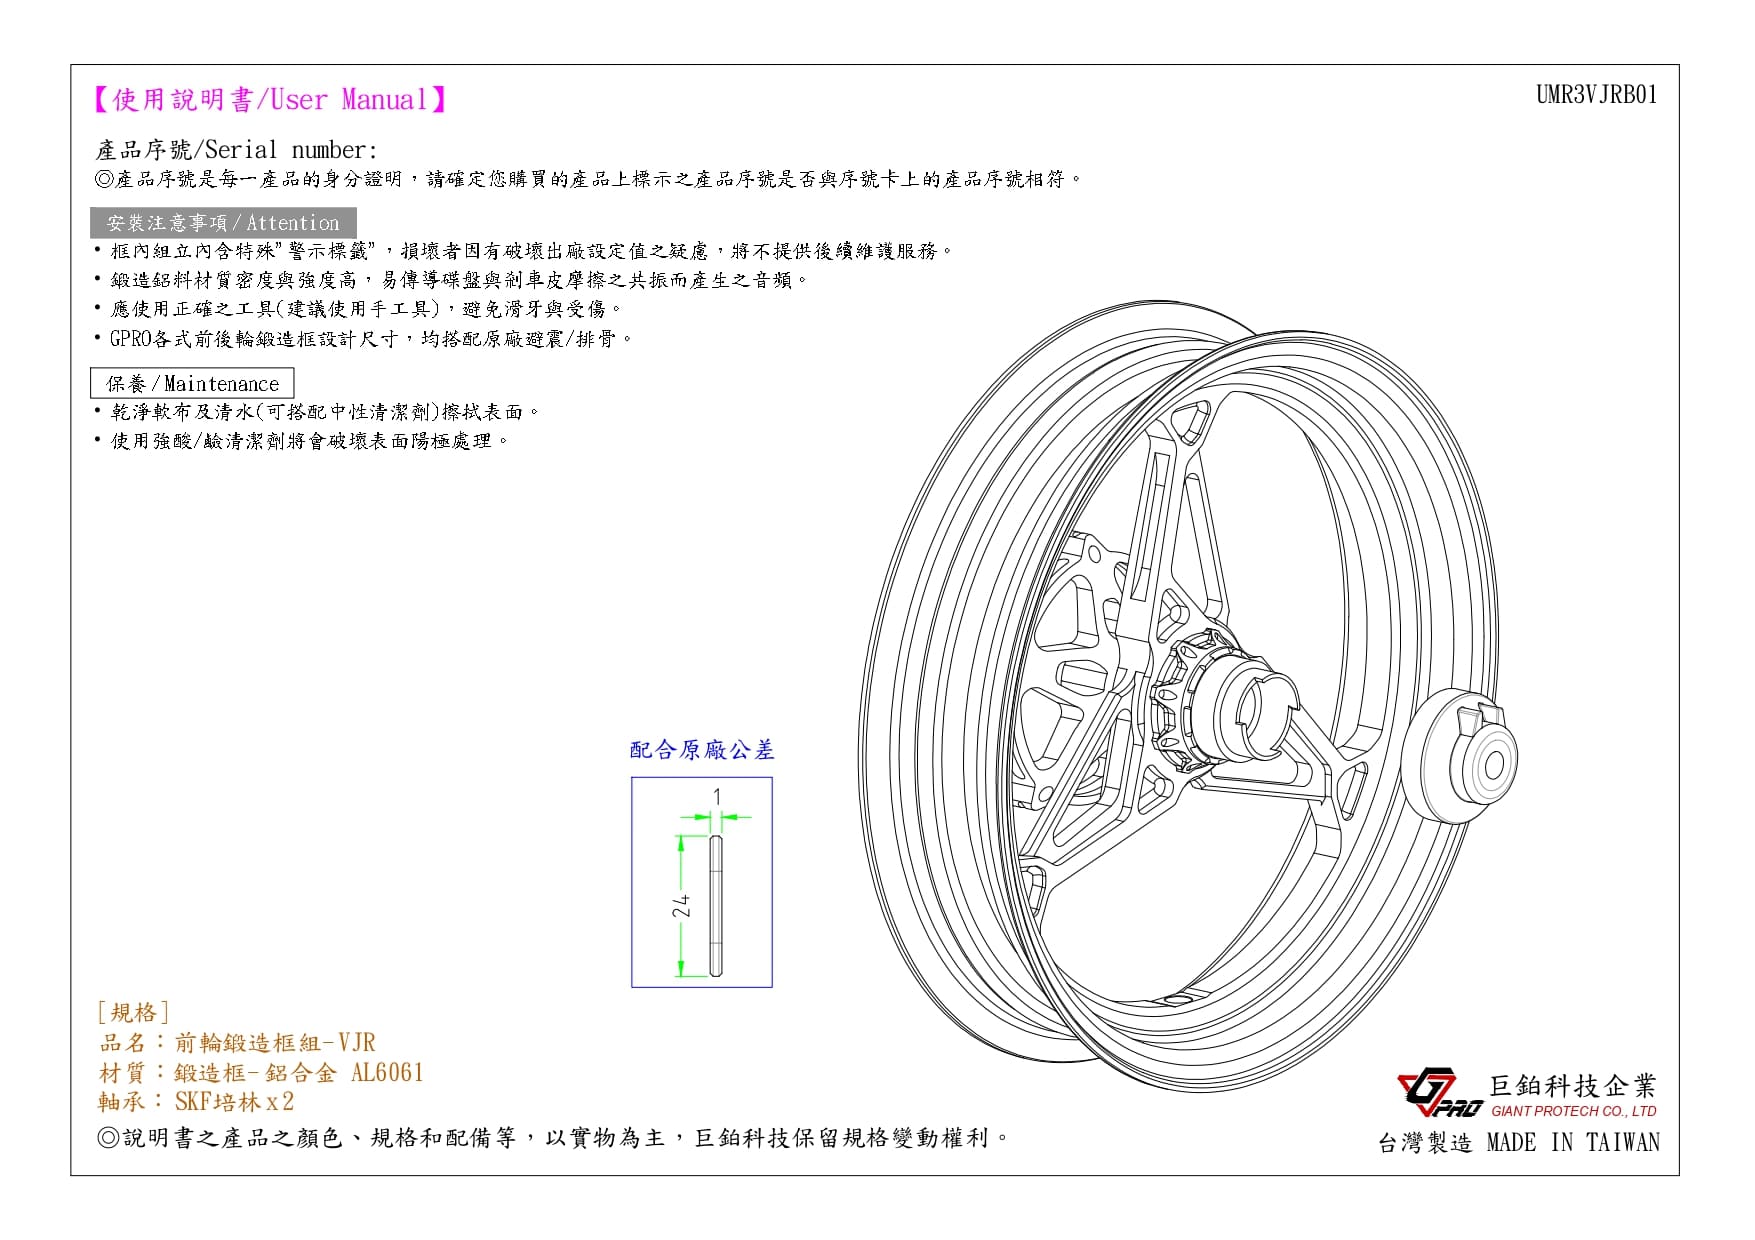Screen dimensions: 1755x1240
Task: Select the document code UMR3VJRB01
Action: coord(1596,95)
